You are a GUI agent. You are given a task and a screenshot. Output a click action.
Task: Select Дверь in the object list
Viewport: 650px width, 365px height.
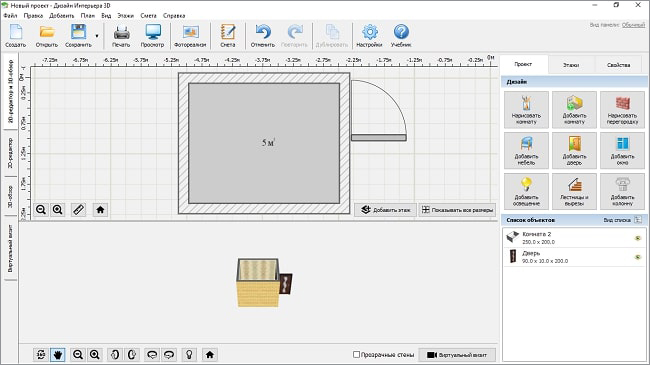[x=574, y=257]
